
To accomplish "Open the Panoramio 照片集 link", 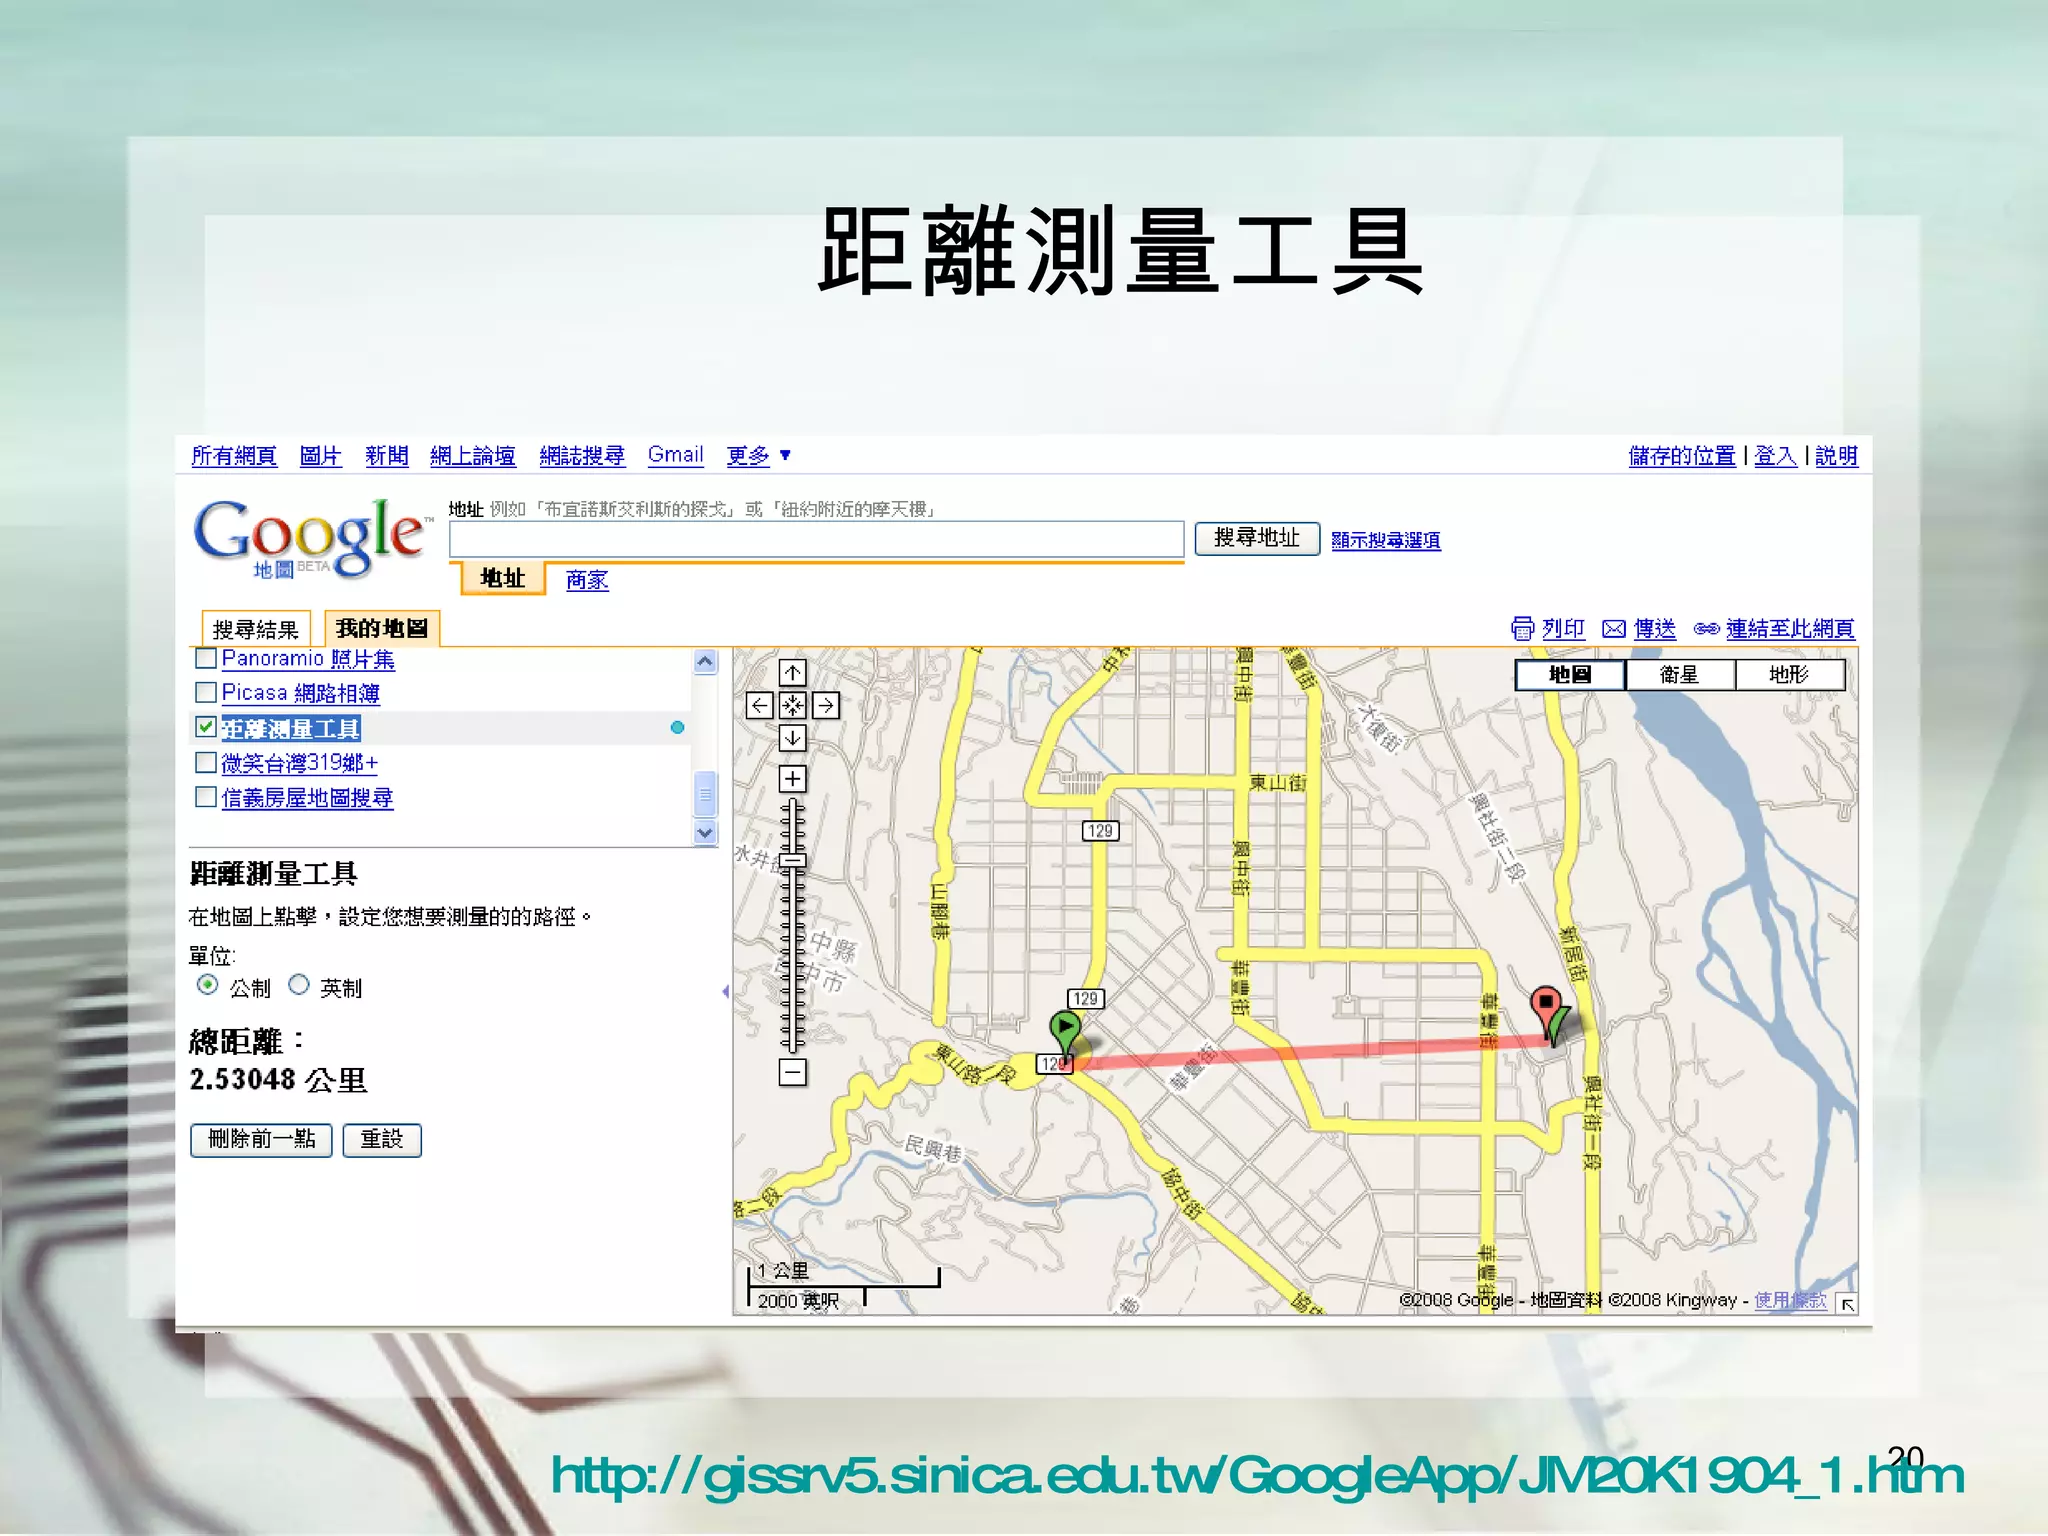I will coord(308,659).
